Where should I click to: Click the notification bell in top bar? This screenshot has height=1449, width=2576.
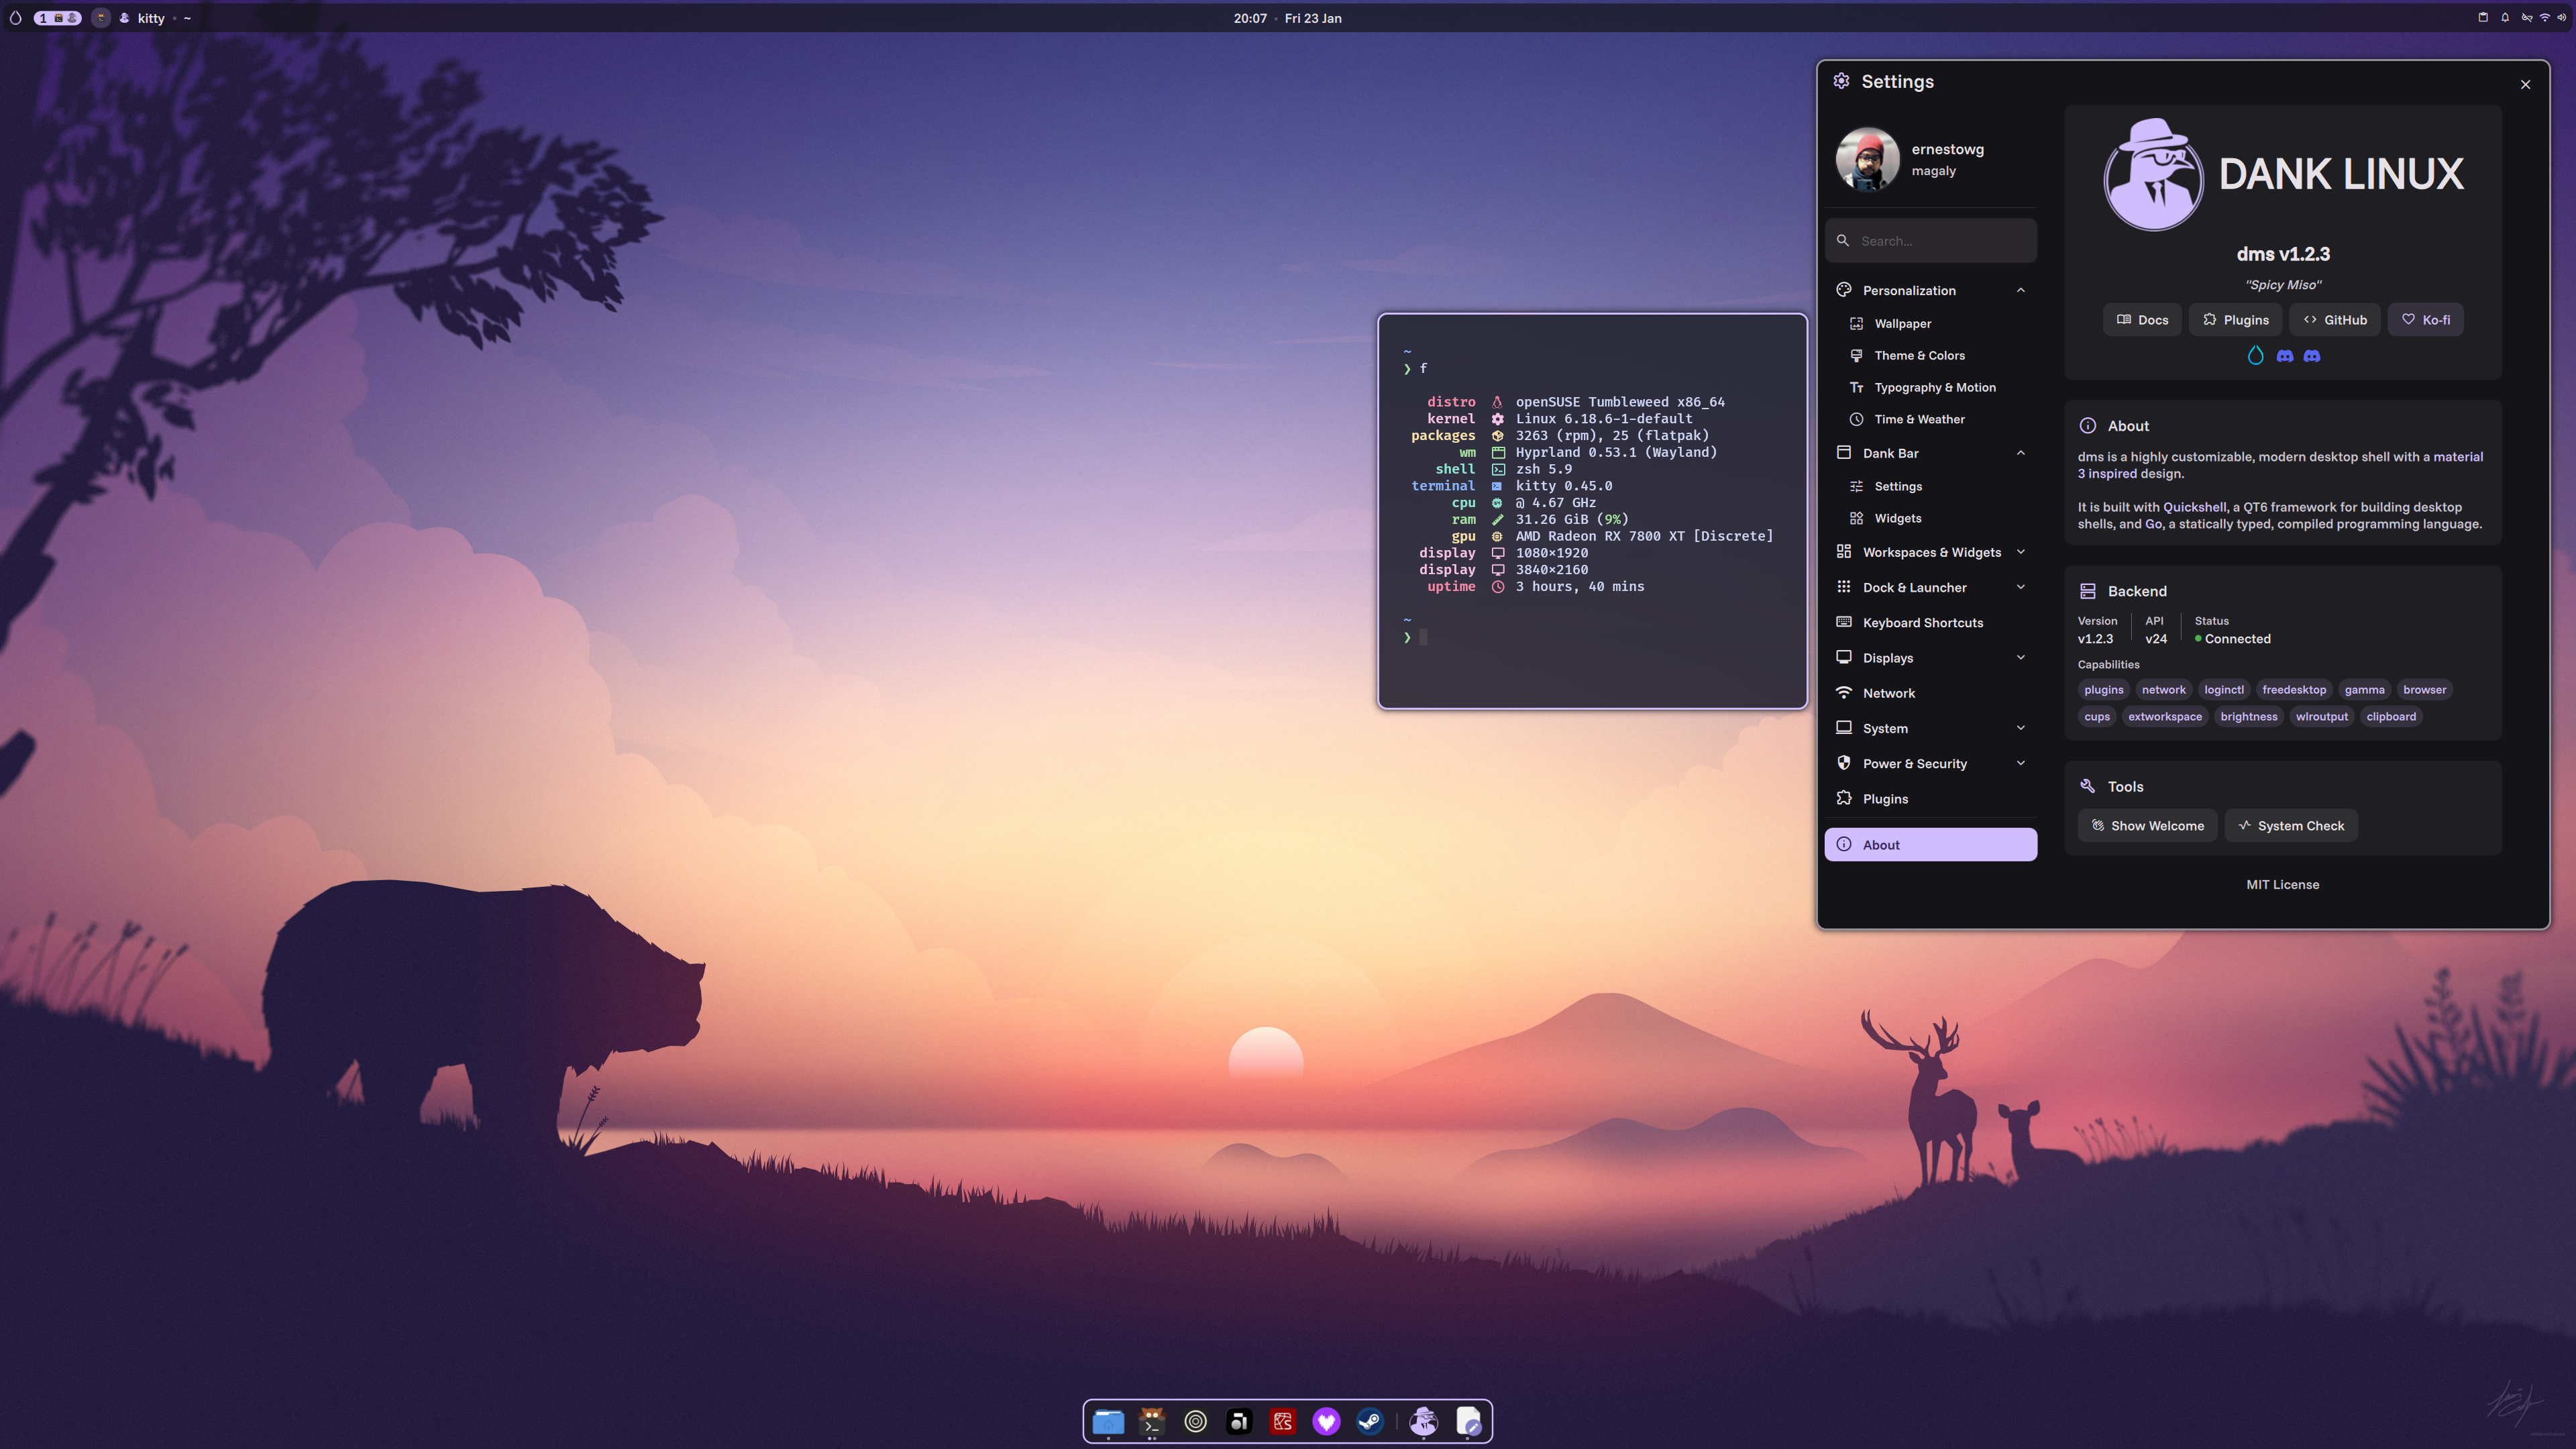coord(2505,17)
